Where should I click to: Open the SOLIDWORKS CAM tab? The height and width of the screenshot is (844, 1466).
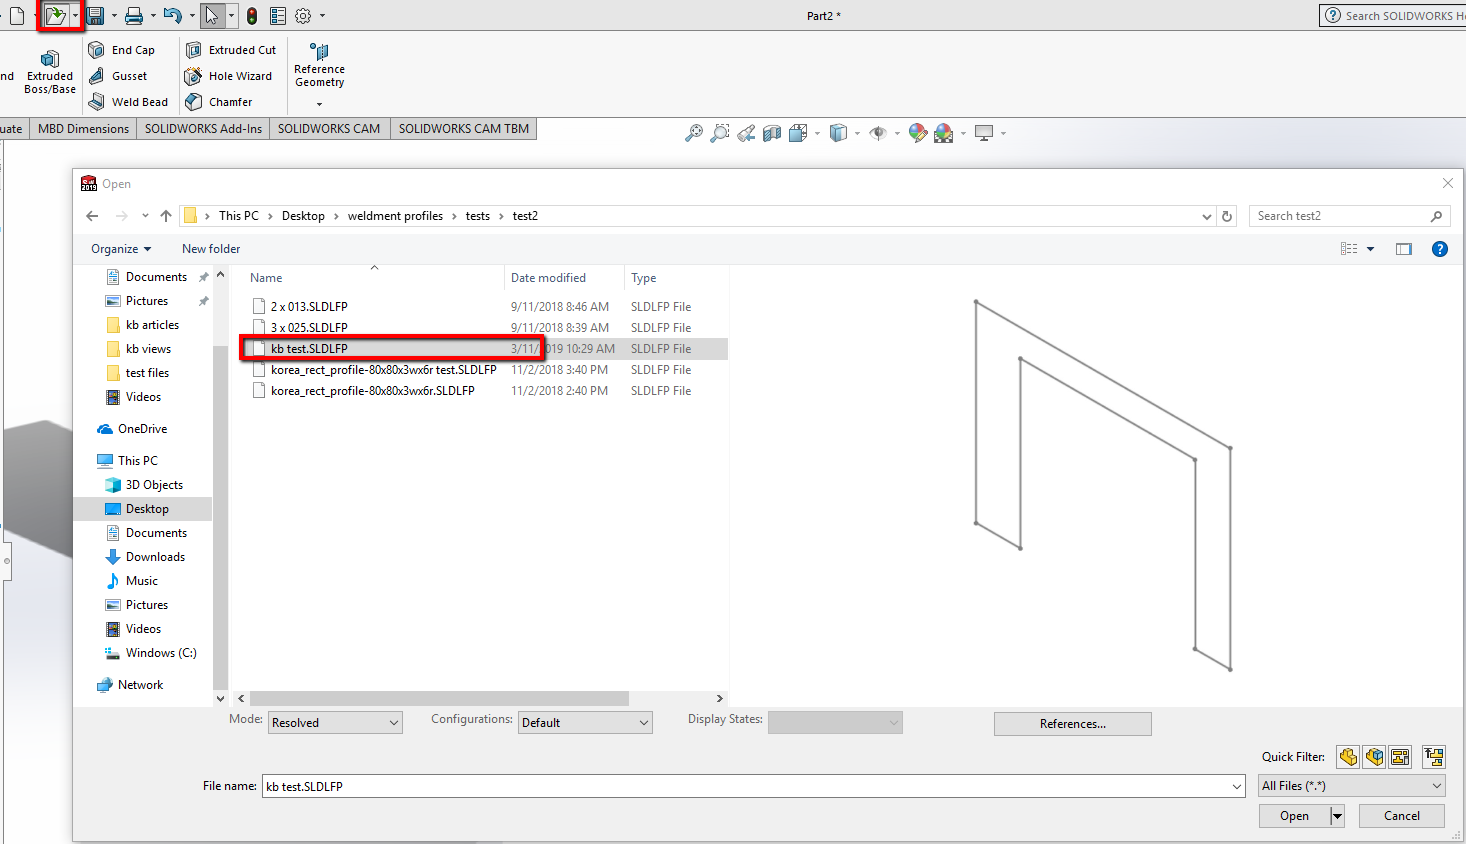[329, 129]
